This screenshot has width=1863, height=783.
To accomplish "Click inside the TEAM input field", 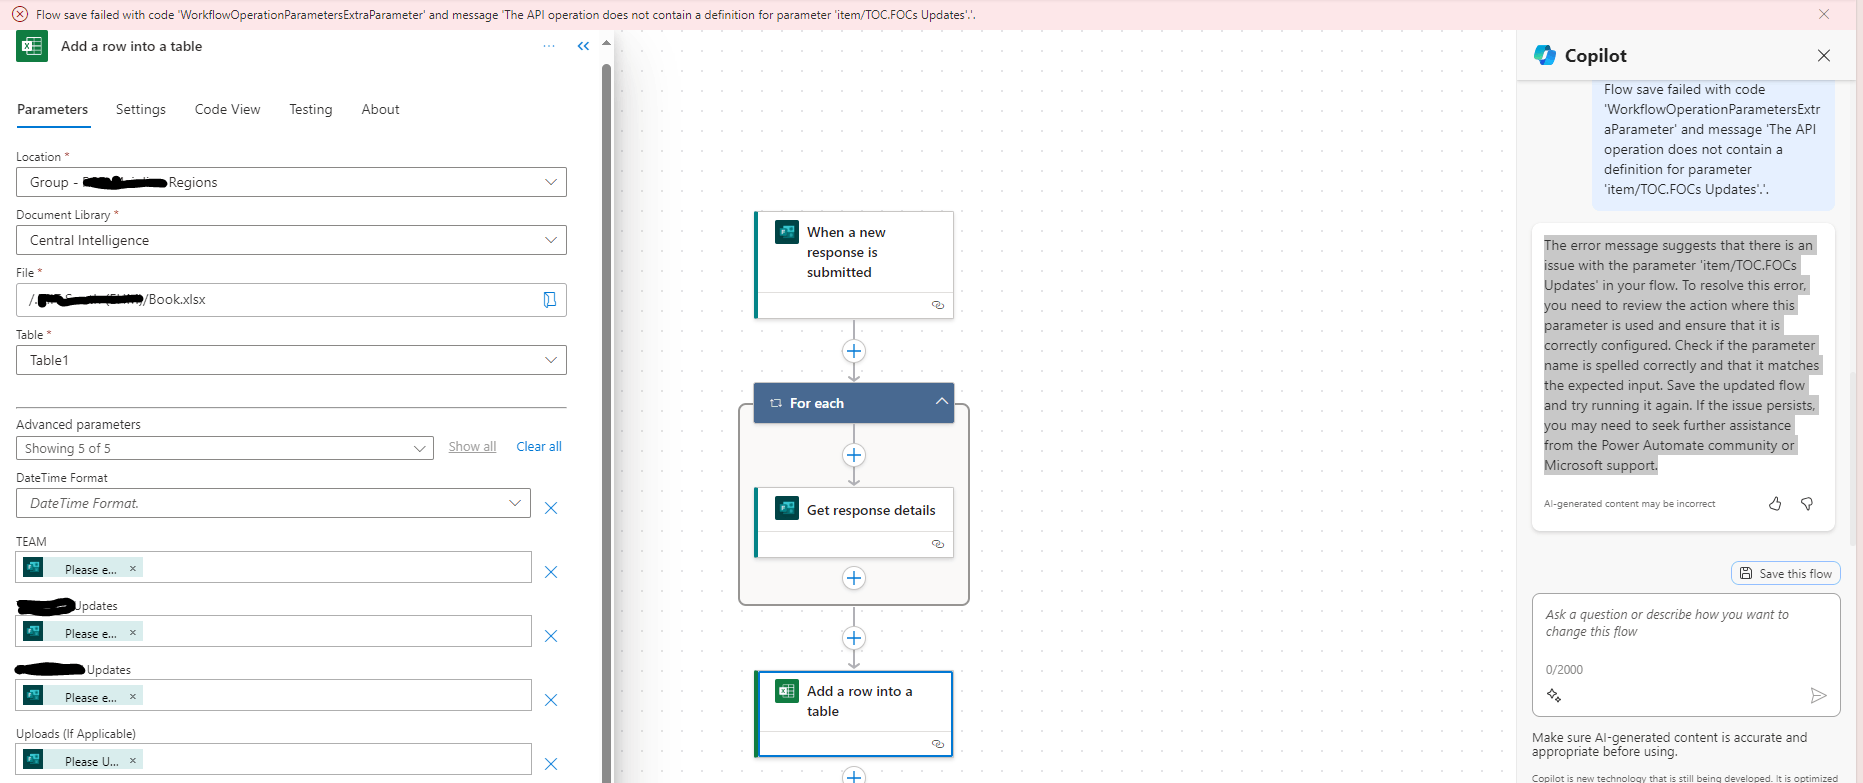I will (273, 567).
